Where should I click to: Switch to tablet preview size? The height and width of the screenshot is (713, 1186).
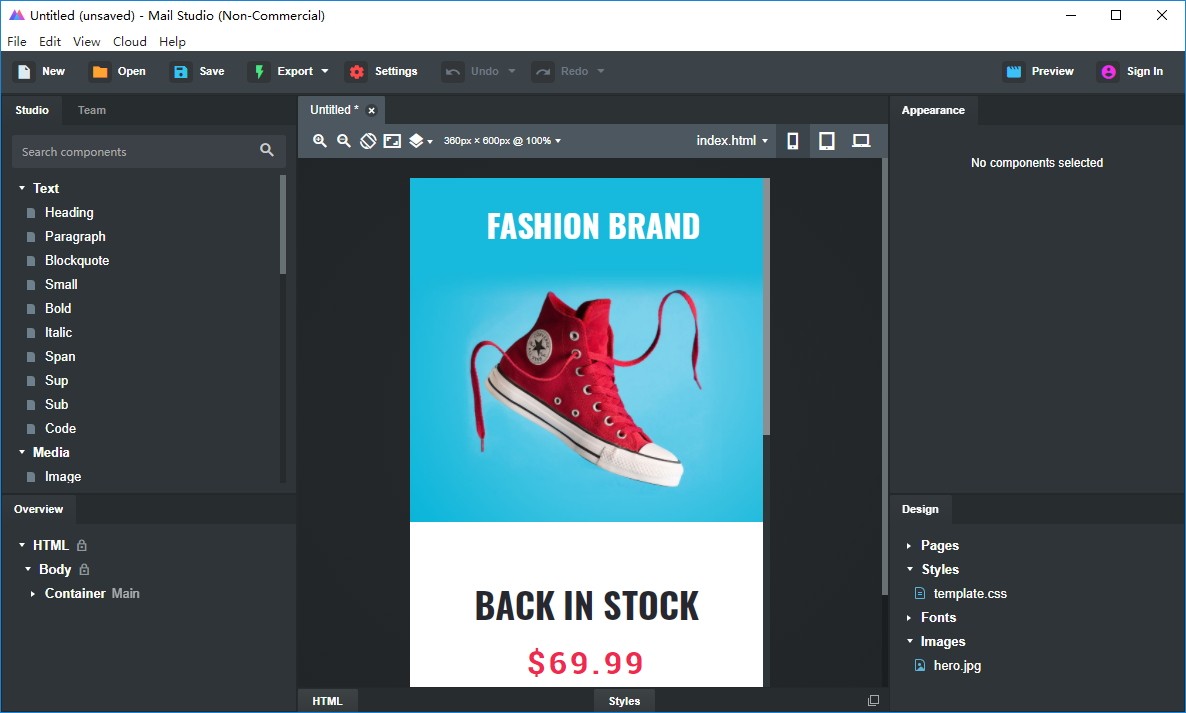click(x=827, y=141)
